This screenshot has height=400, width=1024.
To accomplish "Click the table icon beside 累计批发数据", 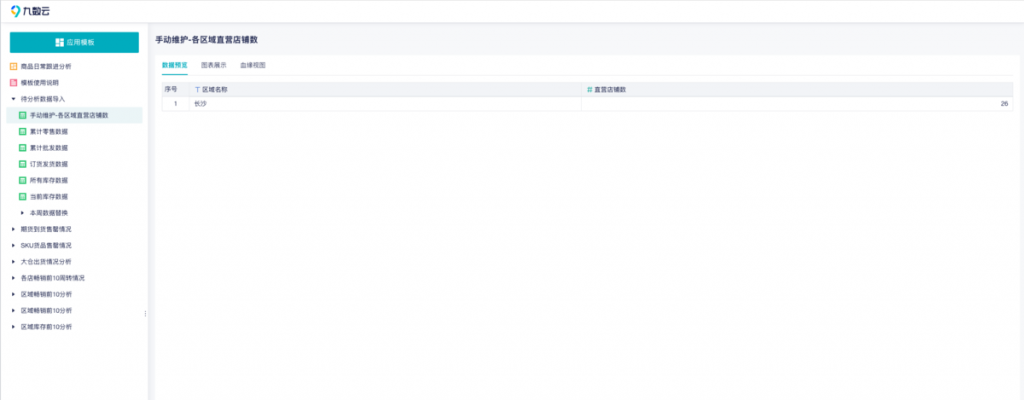I will (x=23, y=147).
